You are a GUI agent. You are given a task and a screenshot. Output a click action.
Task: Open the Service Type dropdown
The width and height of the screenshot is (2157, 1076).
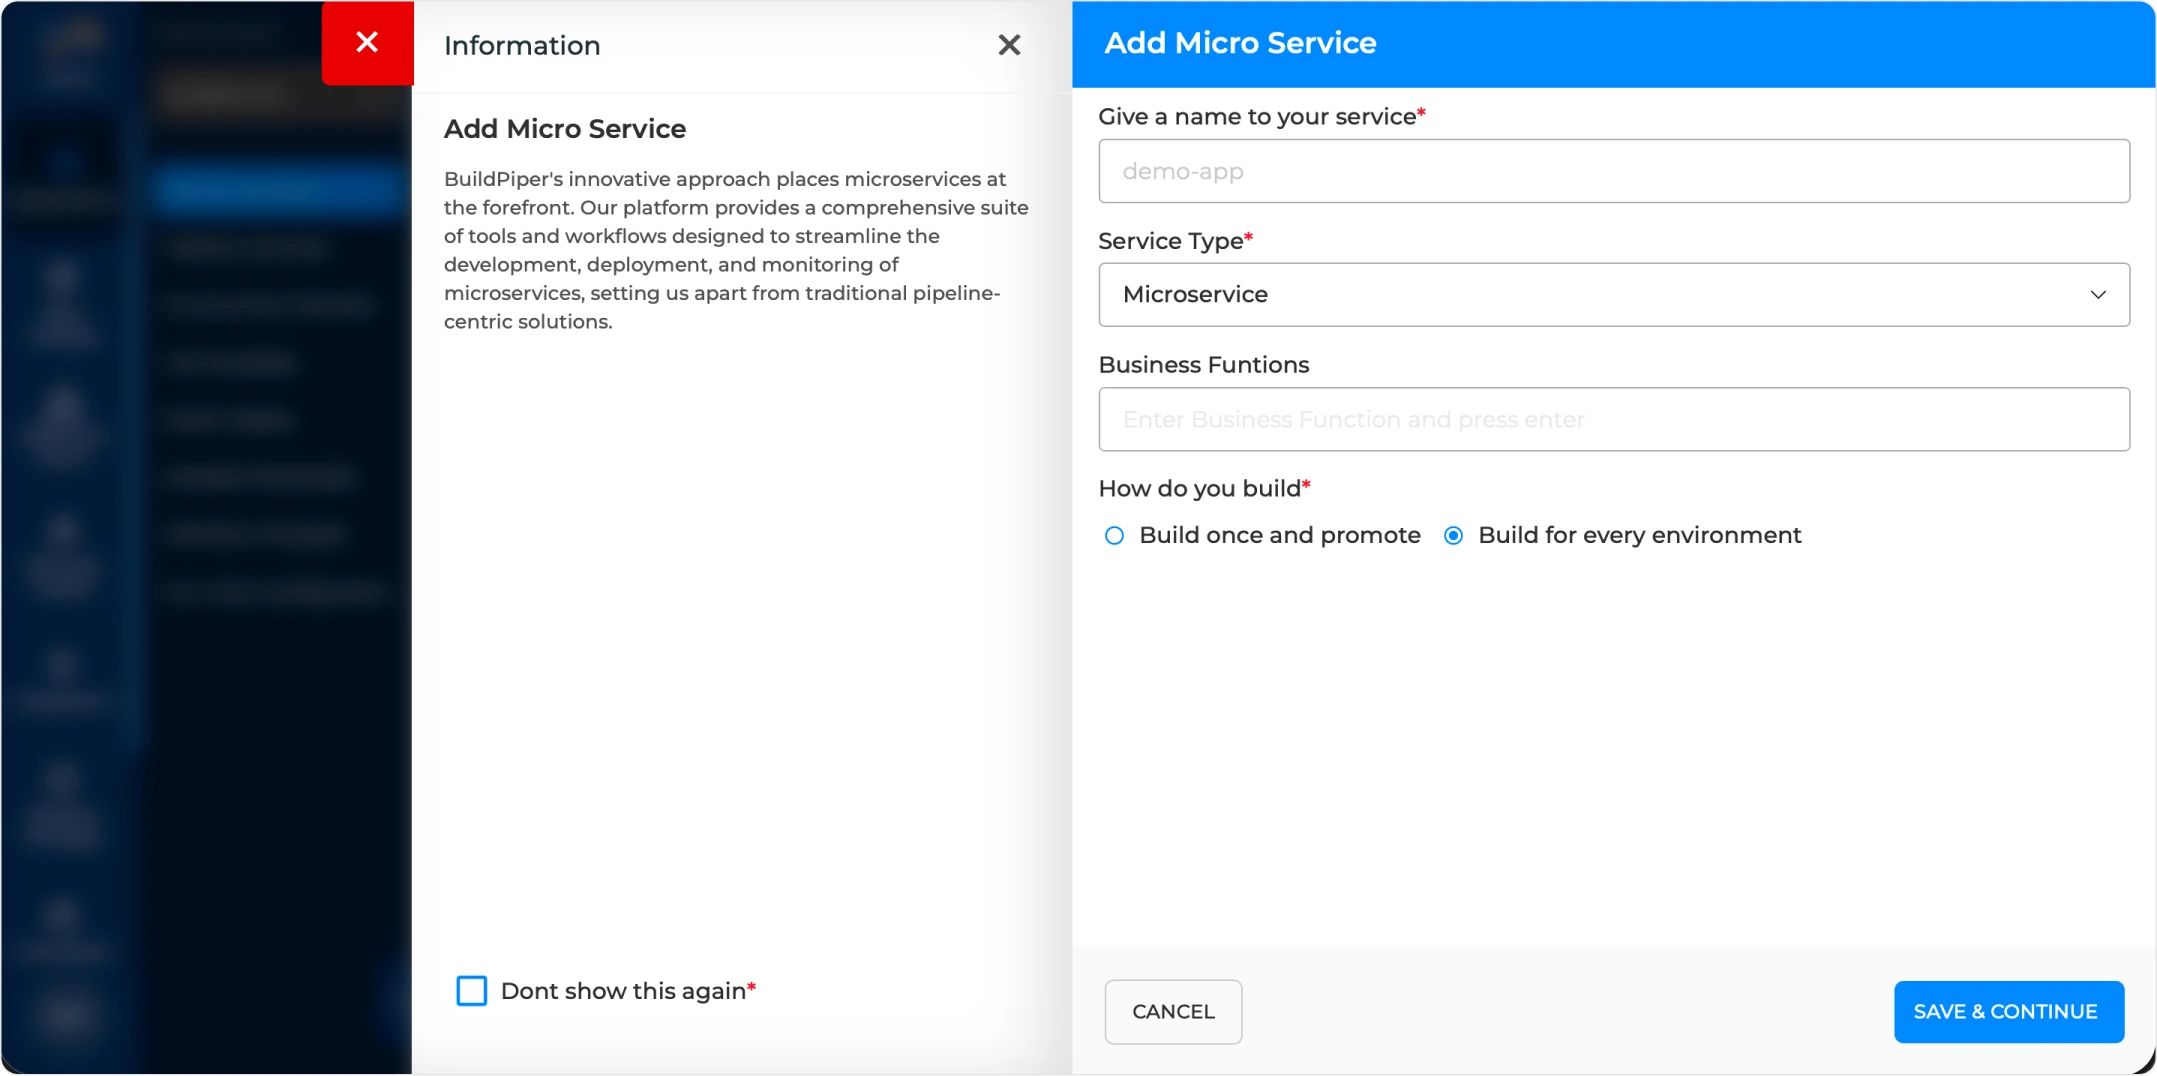coord(1613,295)
